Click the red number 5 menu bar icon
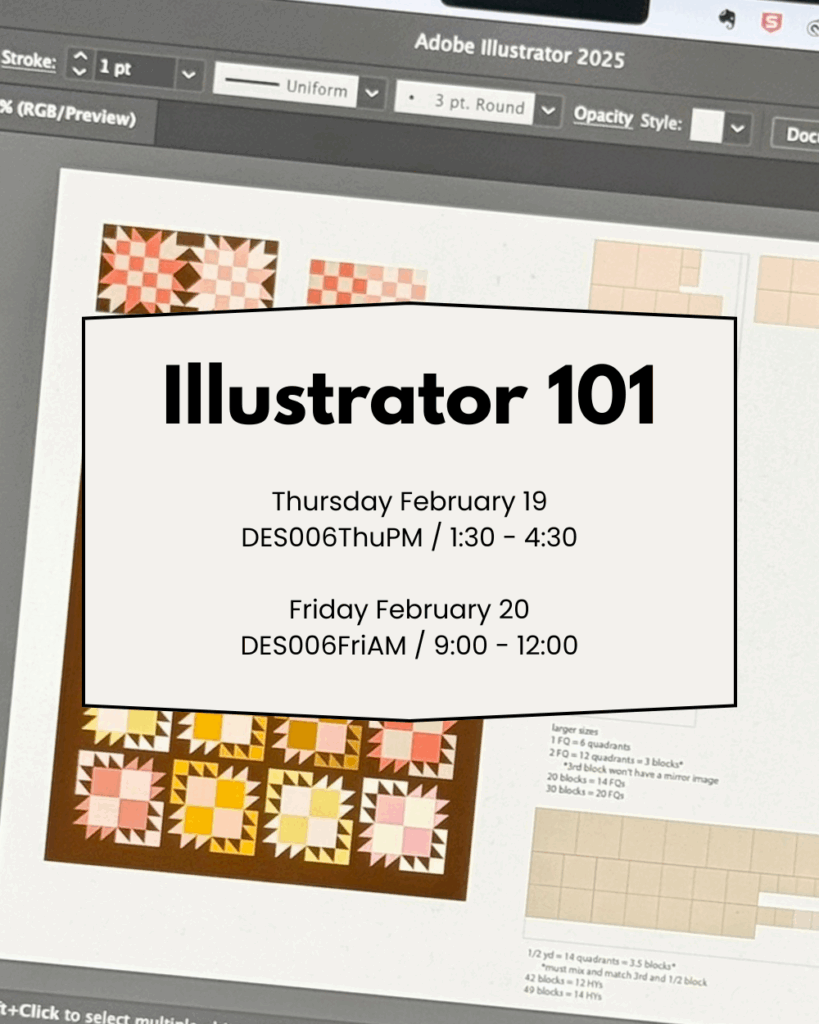Screen dimensions: 819x1024 tap(771, 22)
